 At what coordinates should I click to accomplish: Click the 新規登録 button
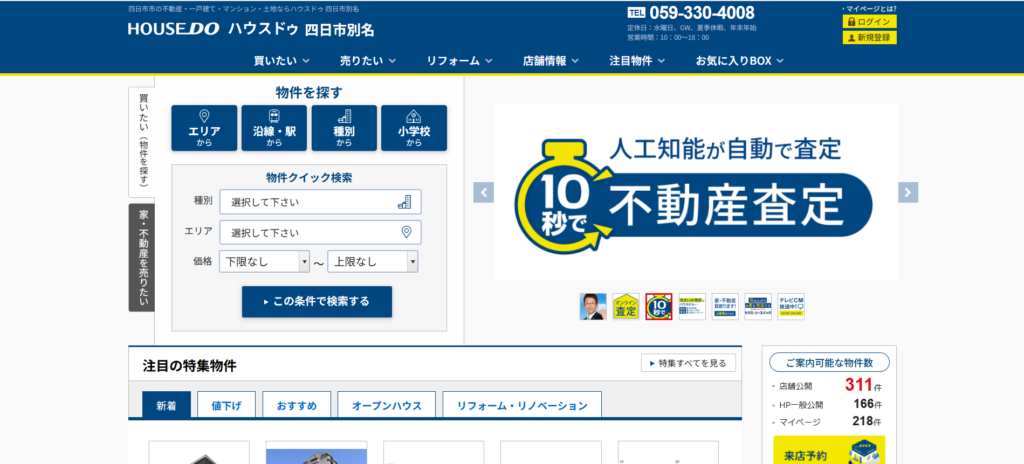click(869, 38)
